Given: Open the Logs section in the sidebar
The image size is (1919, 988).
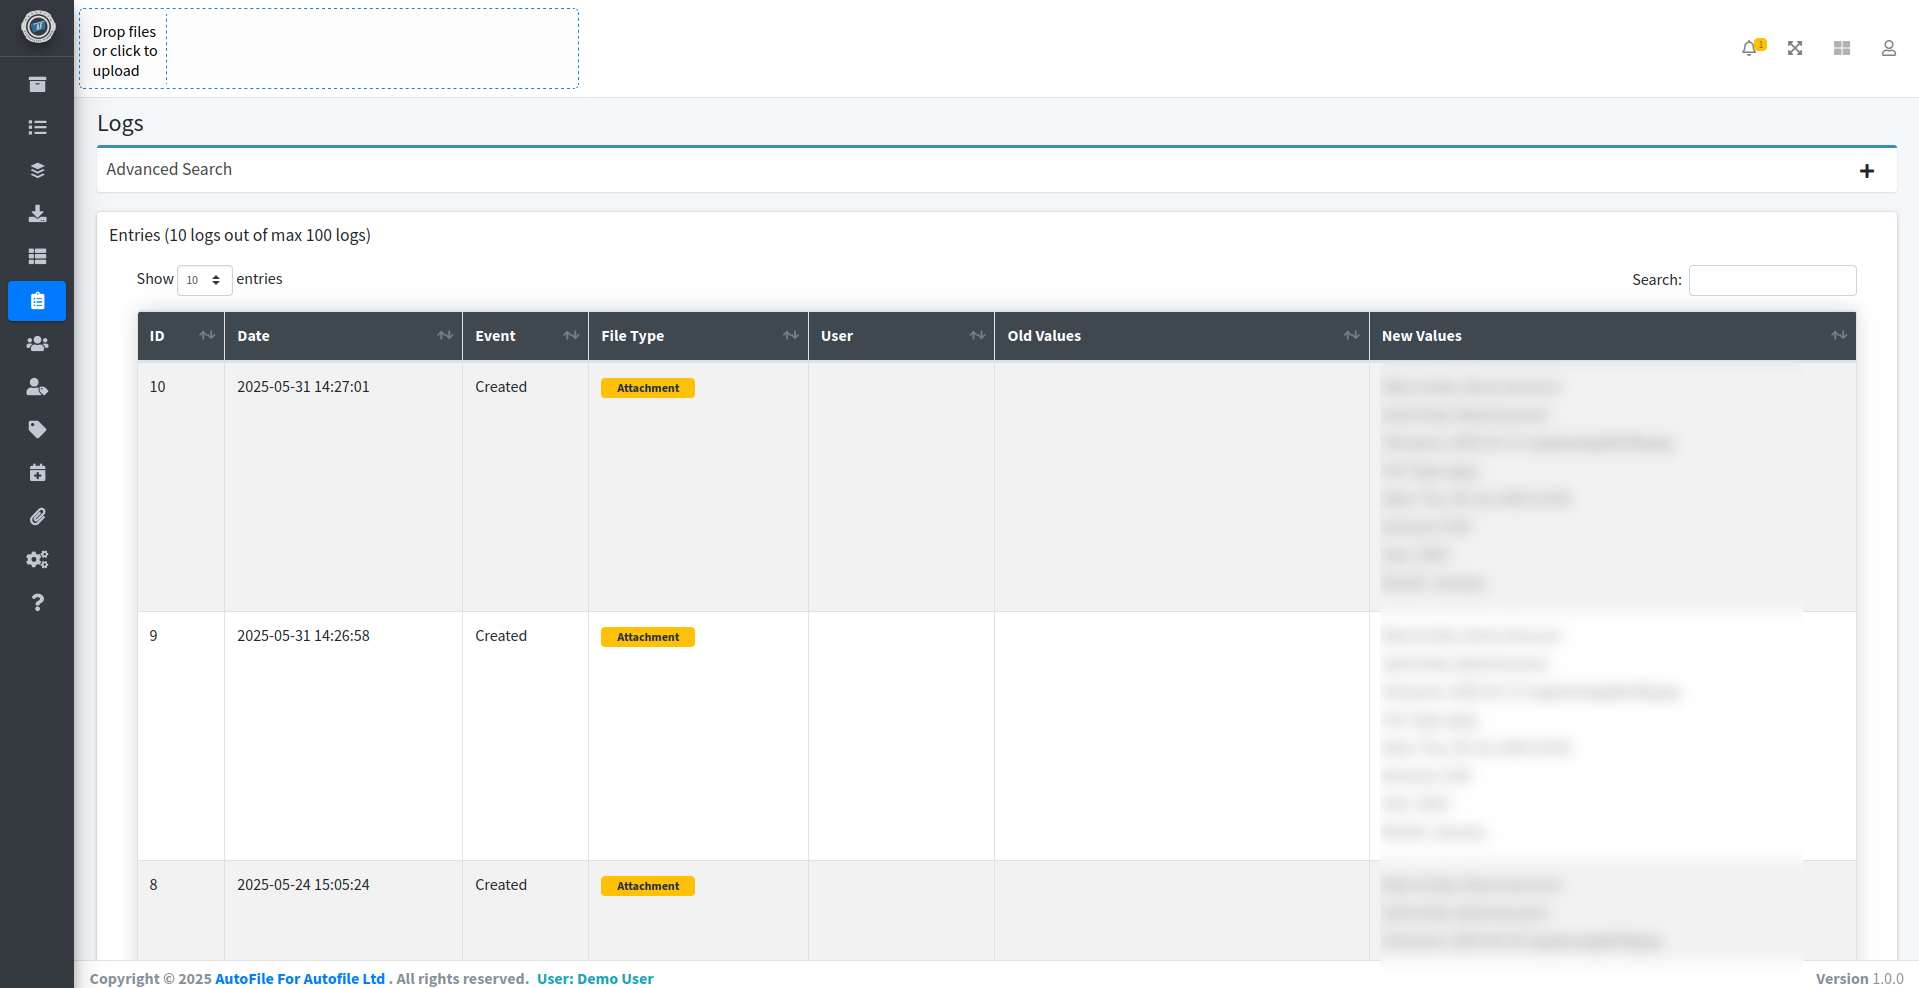Looking at the screenshot, I should (37, 301).
